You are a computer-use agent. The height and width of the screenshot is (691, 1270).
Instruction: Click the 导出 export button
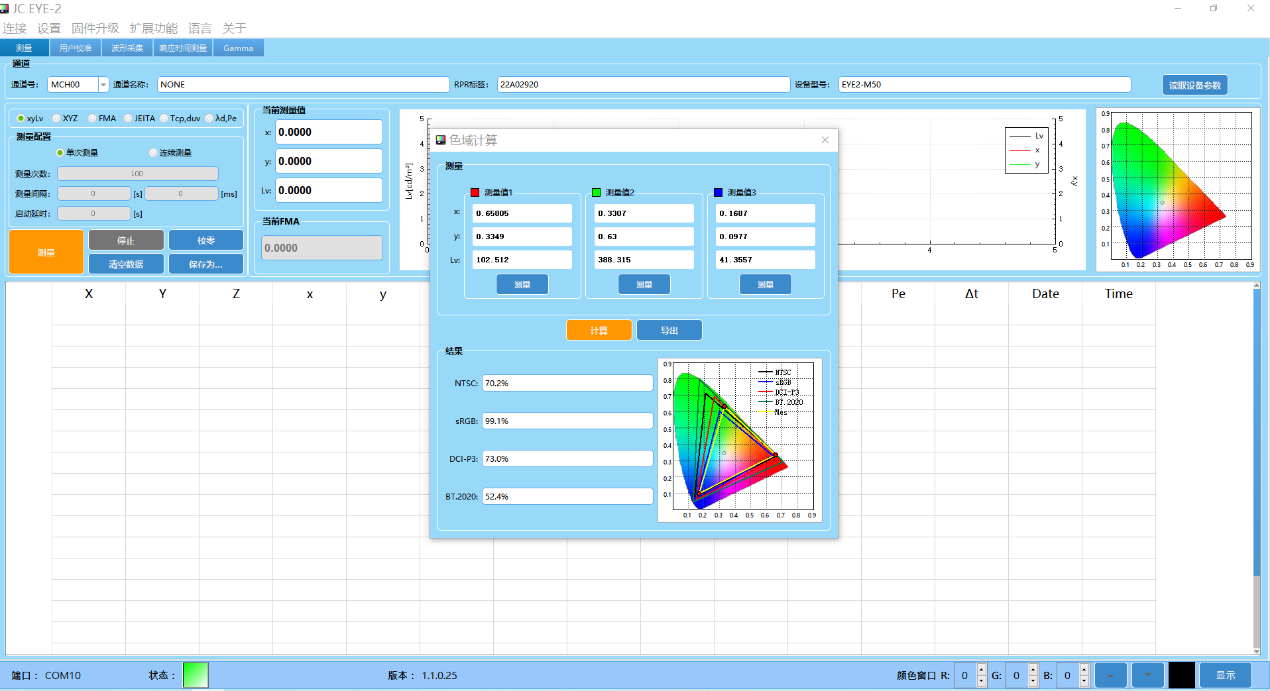(x=668, y=330)
